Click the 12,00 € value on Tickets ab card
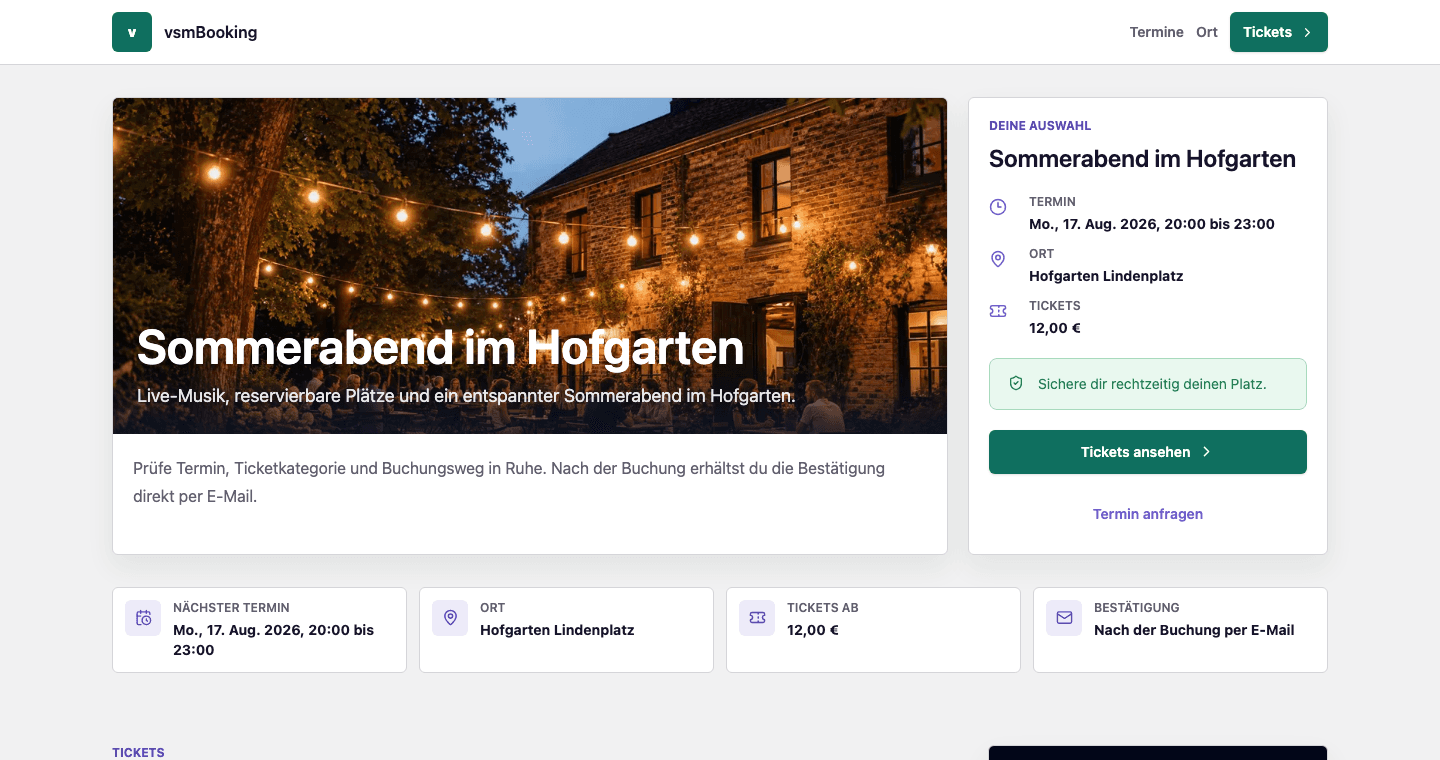 (813, 630)
